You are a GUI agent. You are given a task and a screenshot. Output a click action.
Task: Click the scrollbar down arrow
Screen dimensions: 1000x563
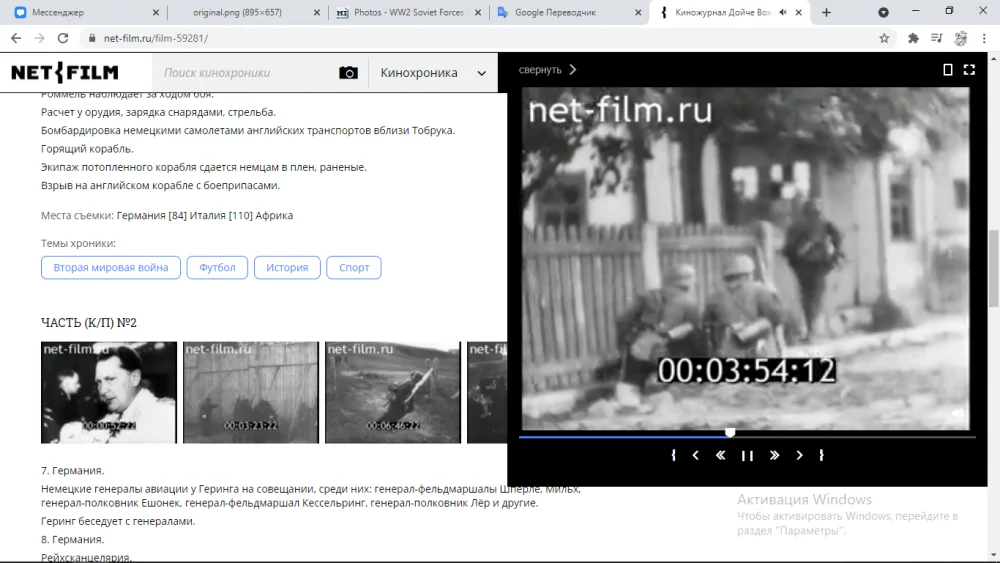(x=994, y=556)
